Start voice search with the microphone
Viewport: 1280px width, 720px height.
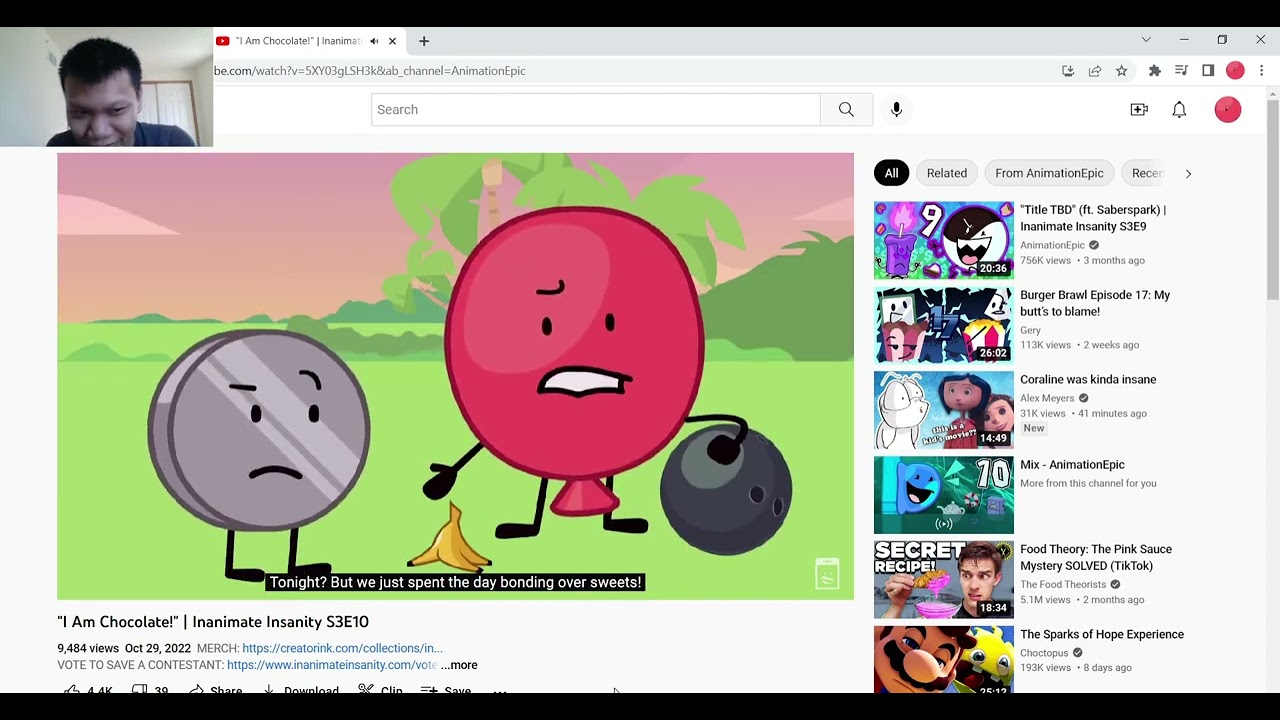pyautogui.click(x=896, y=110)
